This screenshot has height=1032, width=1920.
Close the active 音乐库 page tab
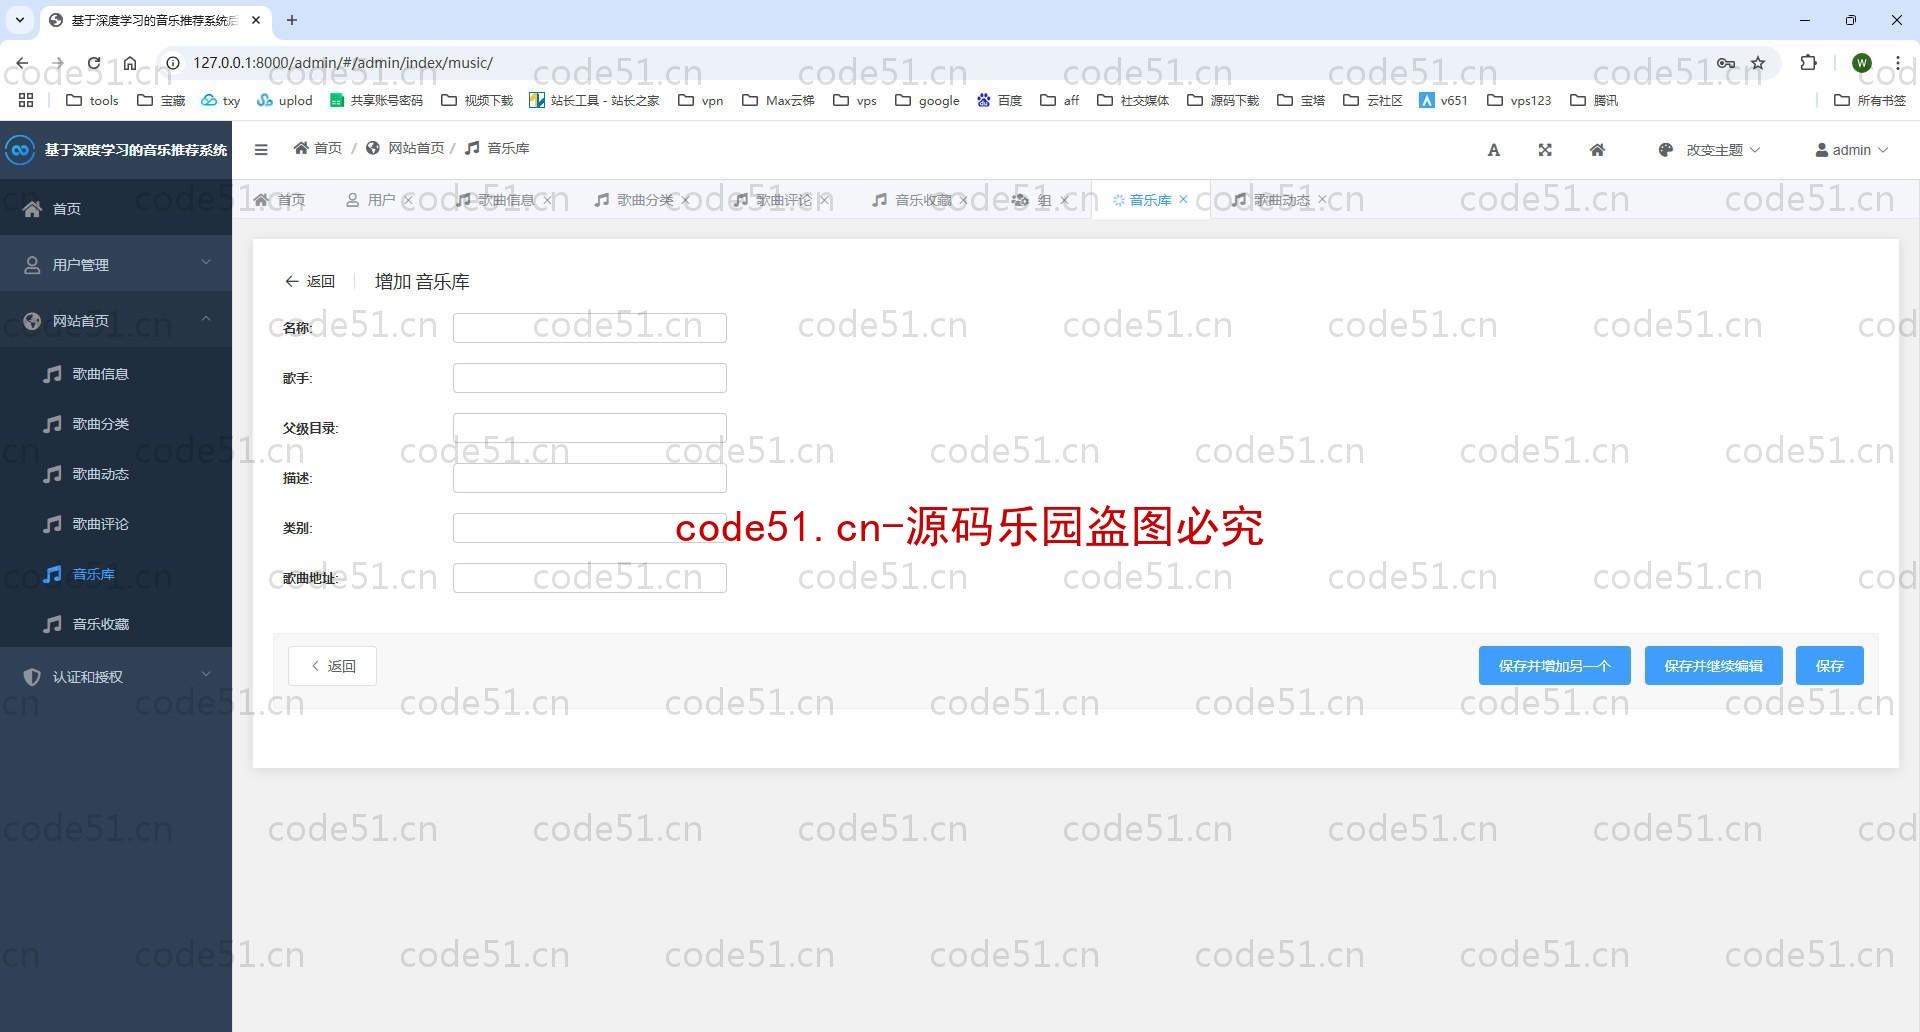tap(1183, 199)
